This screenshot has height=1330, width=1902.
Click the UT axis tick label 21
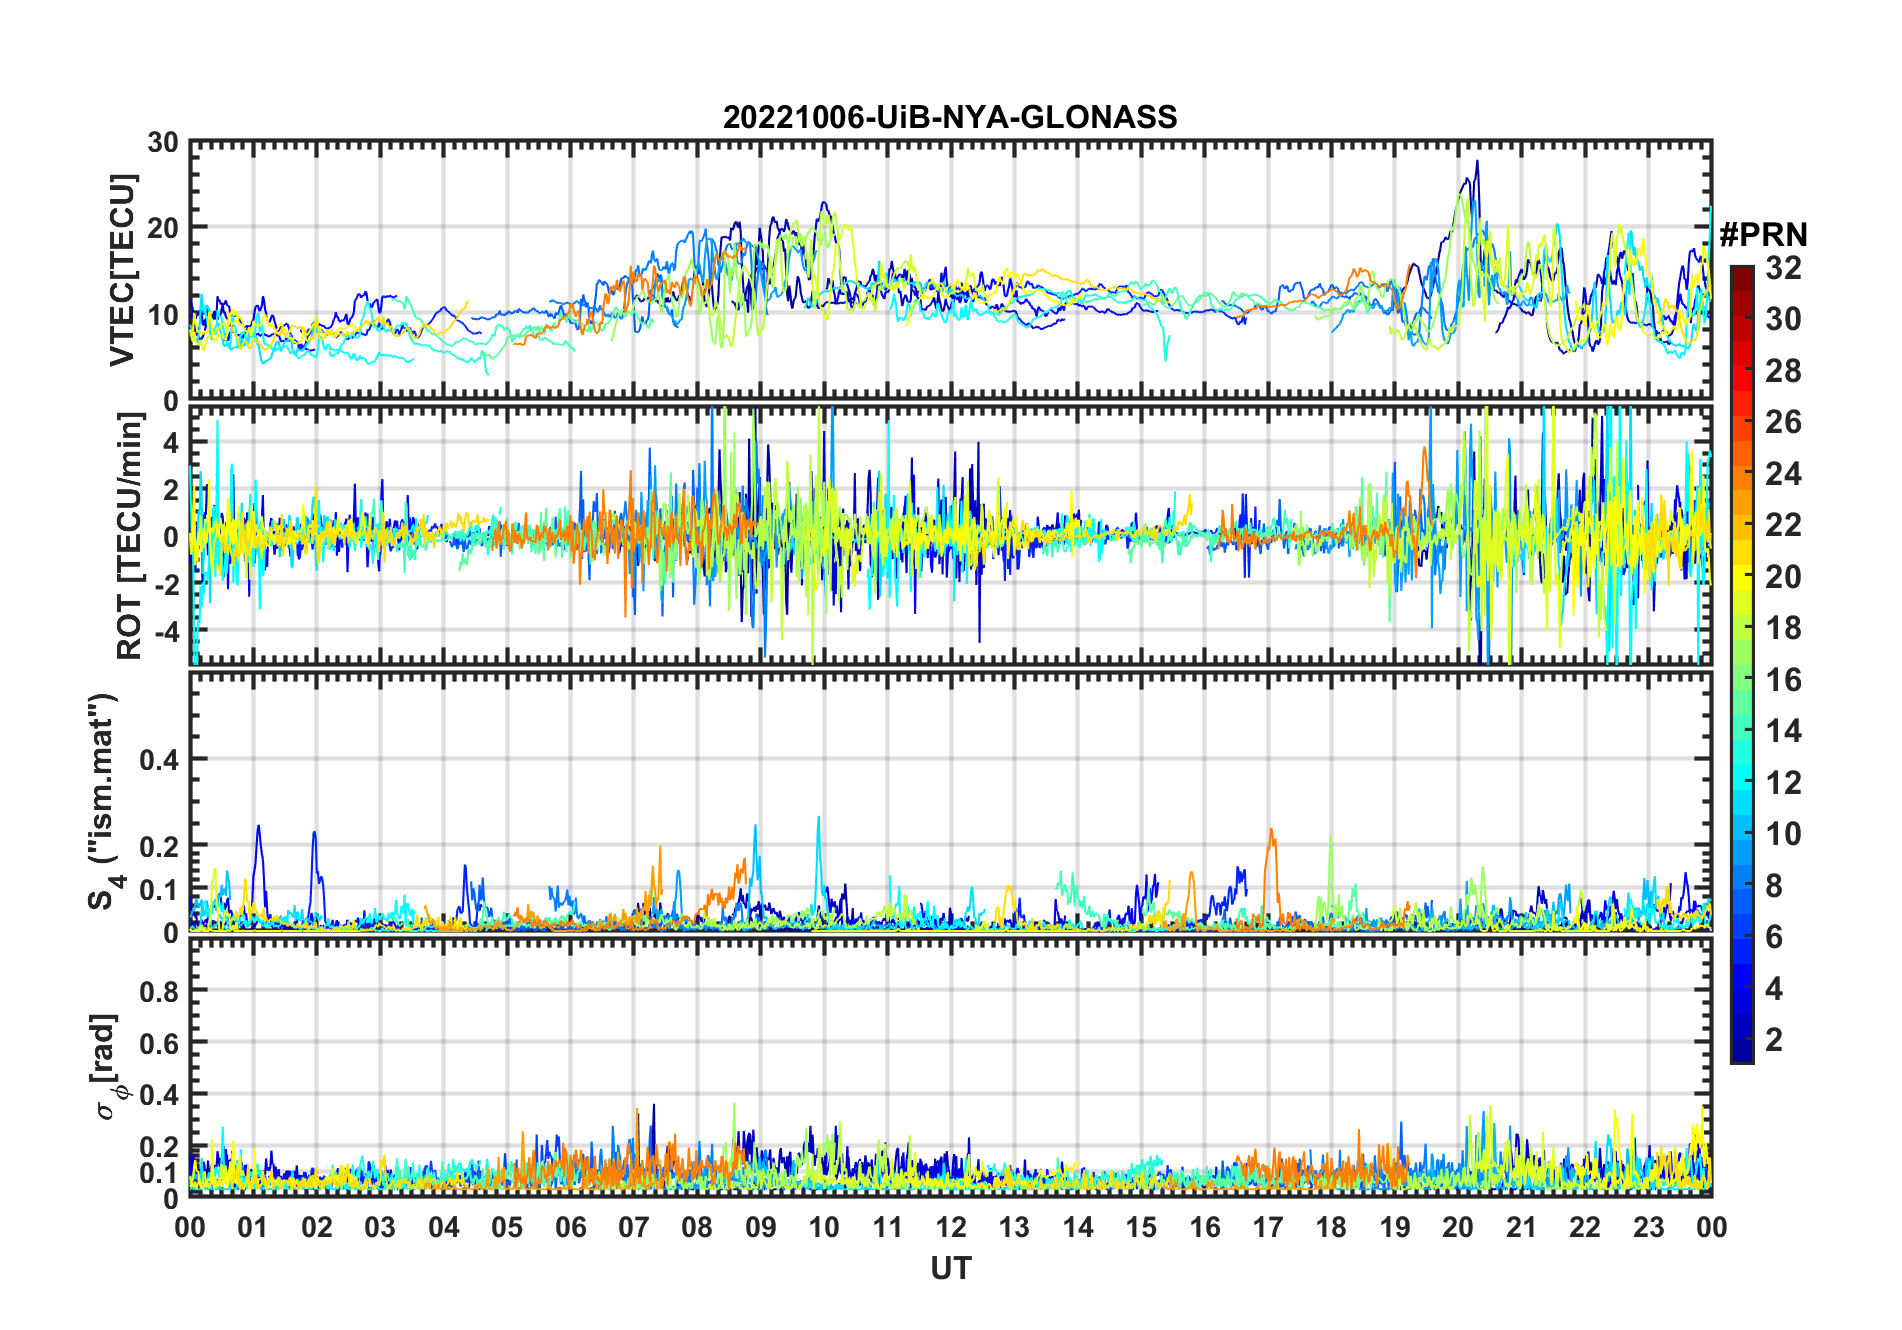pos(1522,1227)
